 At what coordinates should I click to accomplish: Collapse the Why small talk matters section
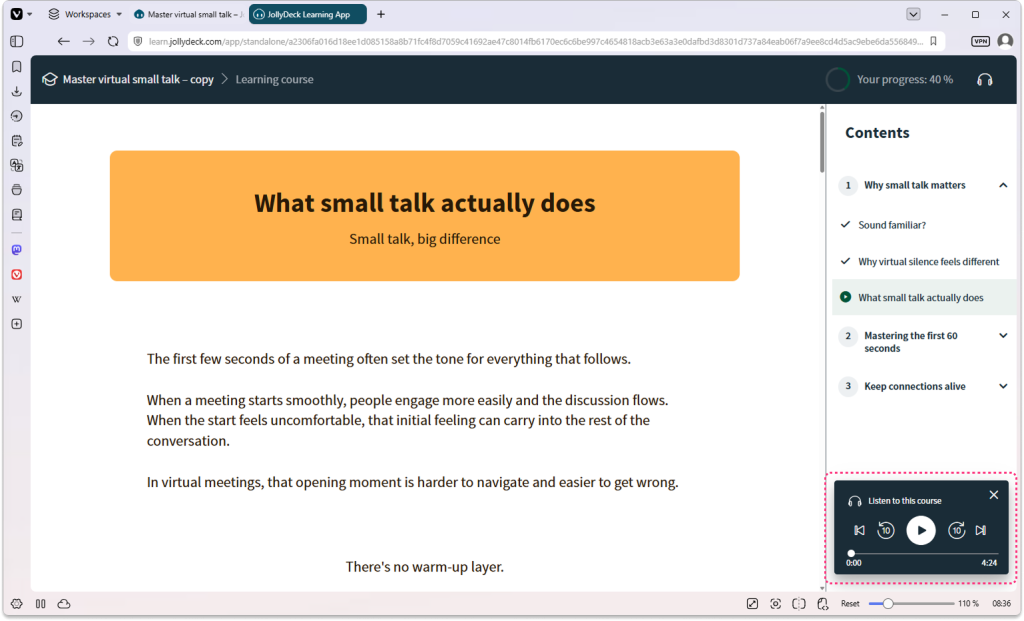tap(1002, 185)
